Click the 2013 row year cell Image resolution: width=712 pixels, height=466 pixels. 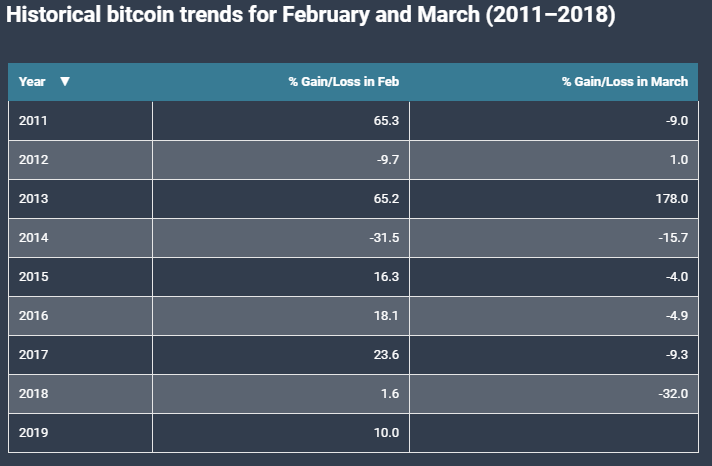click(x=33, y=199)
